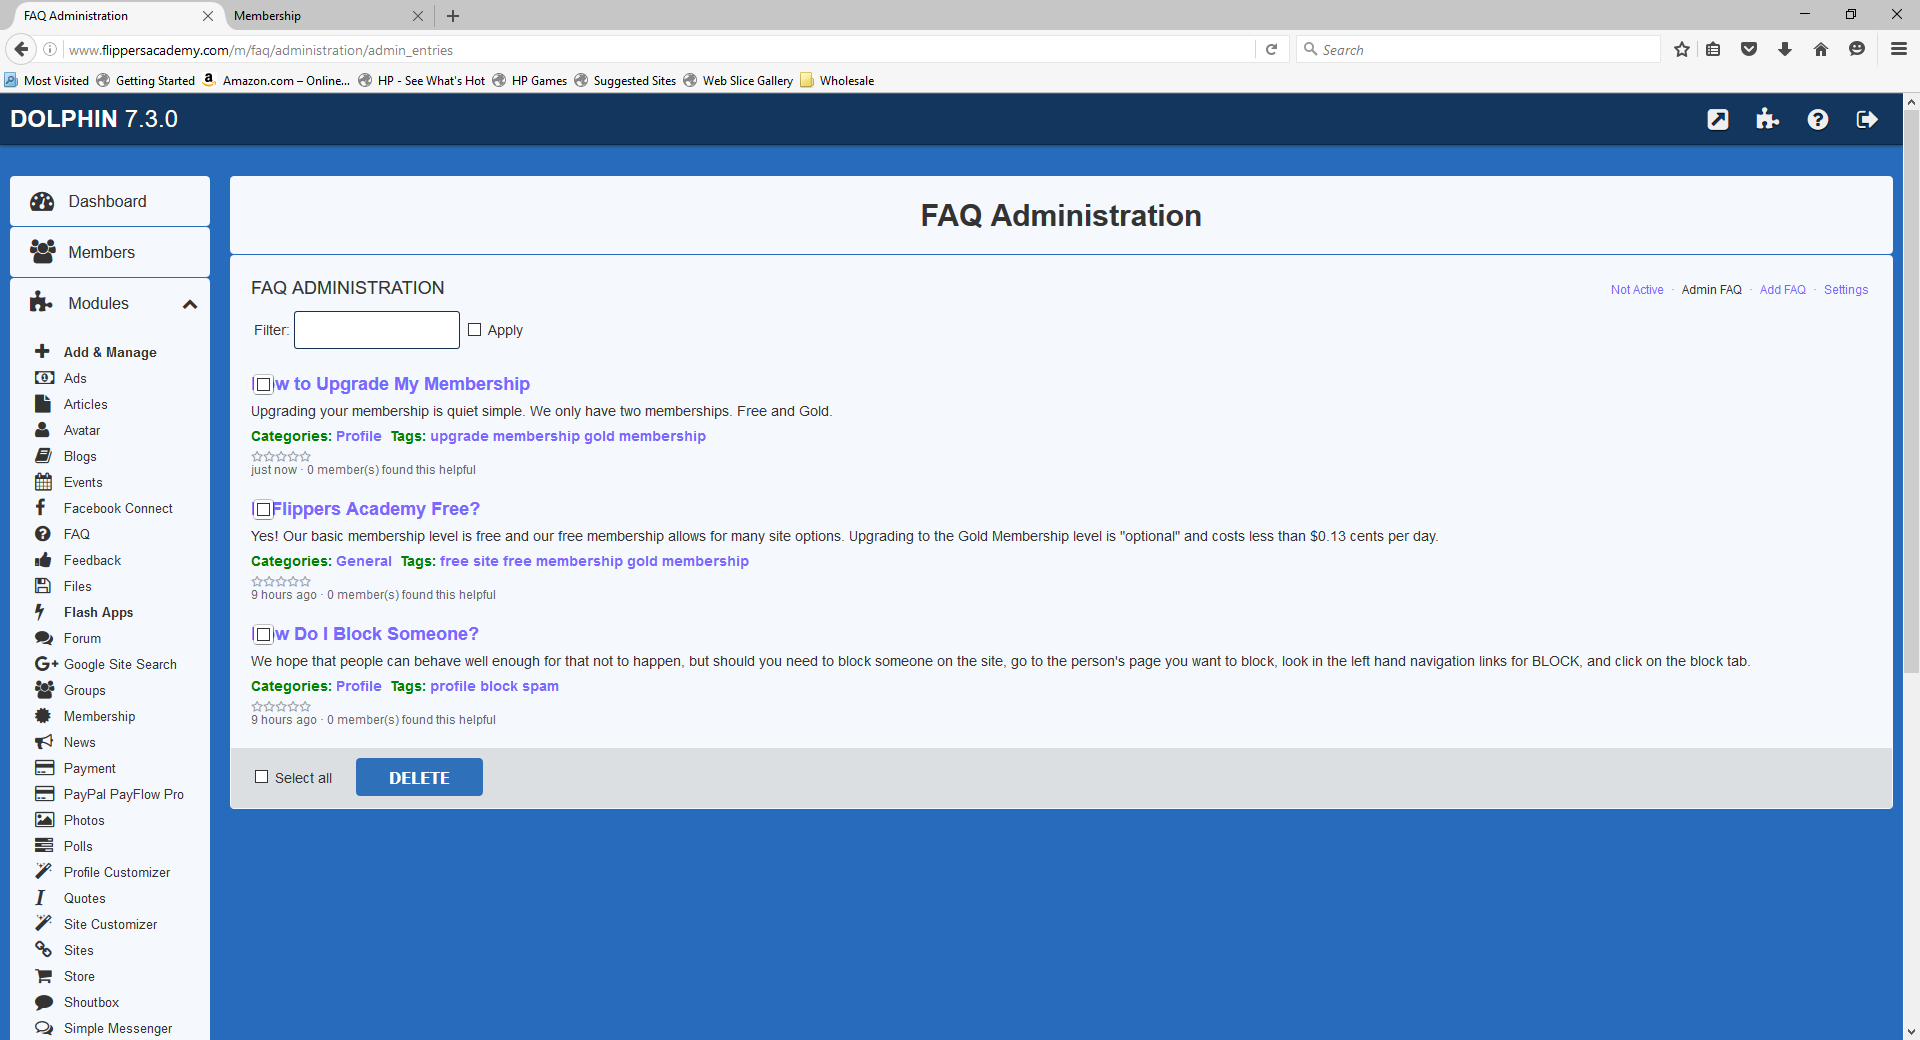The width and height of the screenshot is (1920, 1040).
Task: Click the extensions puzzle icon in header
Action: tap(1767, 120)
